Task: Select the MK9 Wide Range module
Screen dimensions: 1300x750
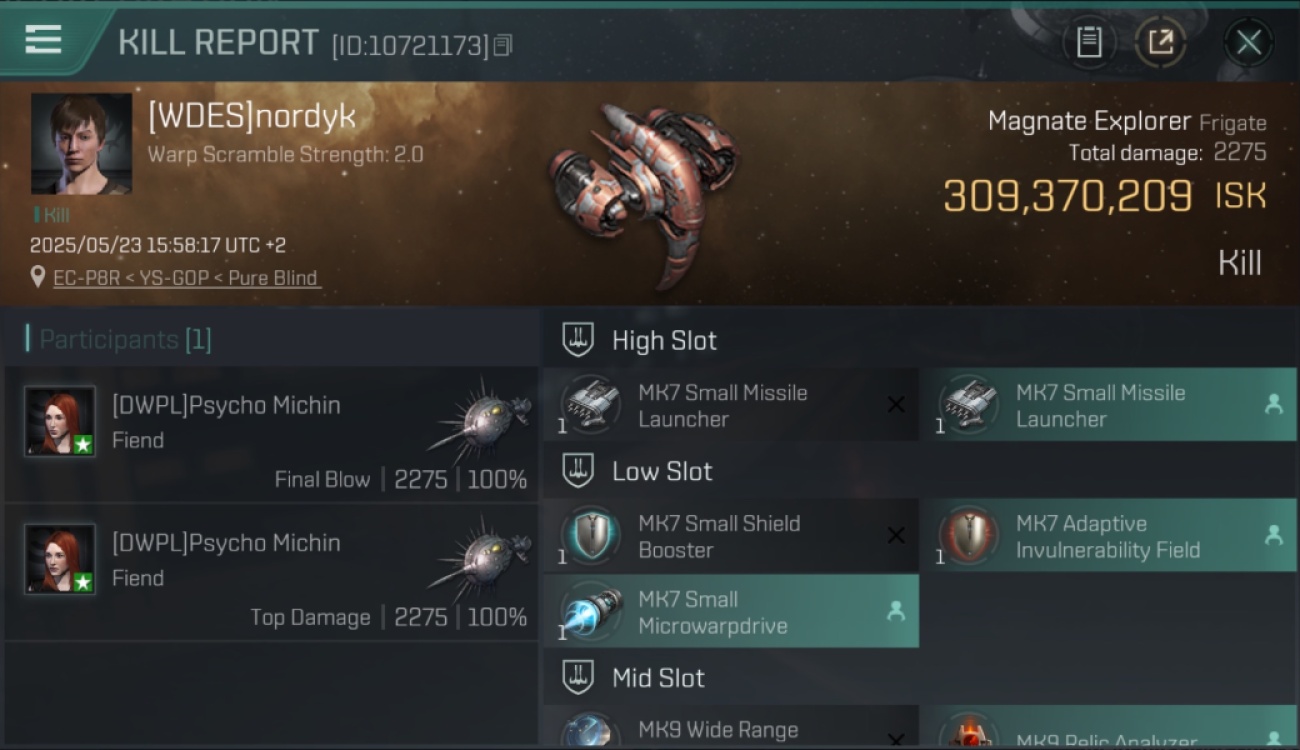Action: tap(731, 728)
